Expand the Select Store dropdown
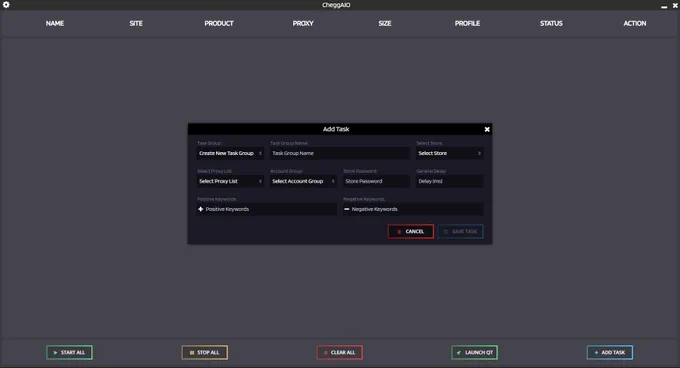 pos(449,153)
